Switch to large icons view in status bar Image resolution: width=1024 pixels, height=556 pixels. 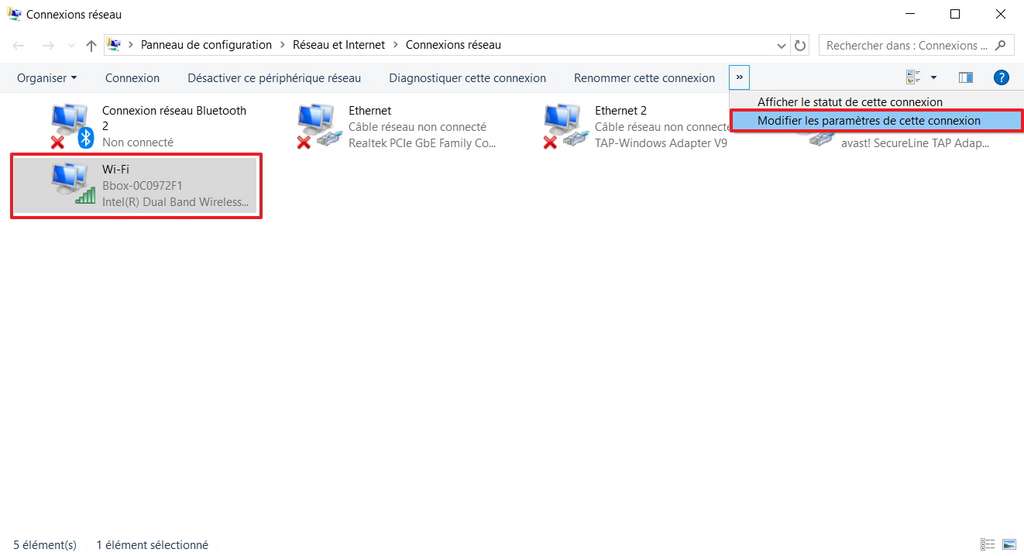tap(1008, 545)
